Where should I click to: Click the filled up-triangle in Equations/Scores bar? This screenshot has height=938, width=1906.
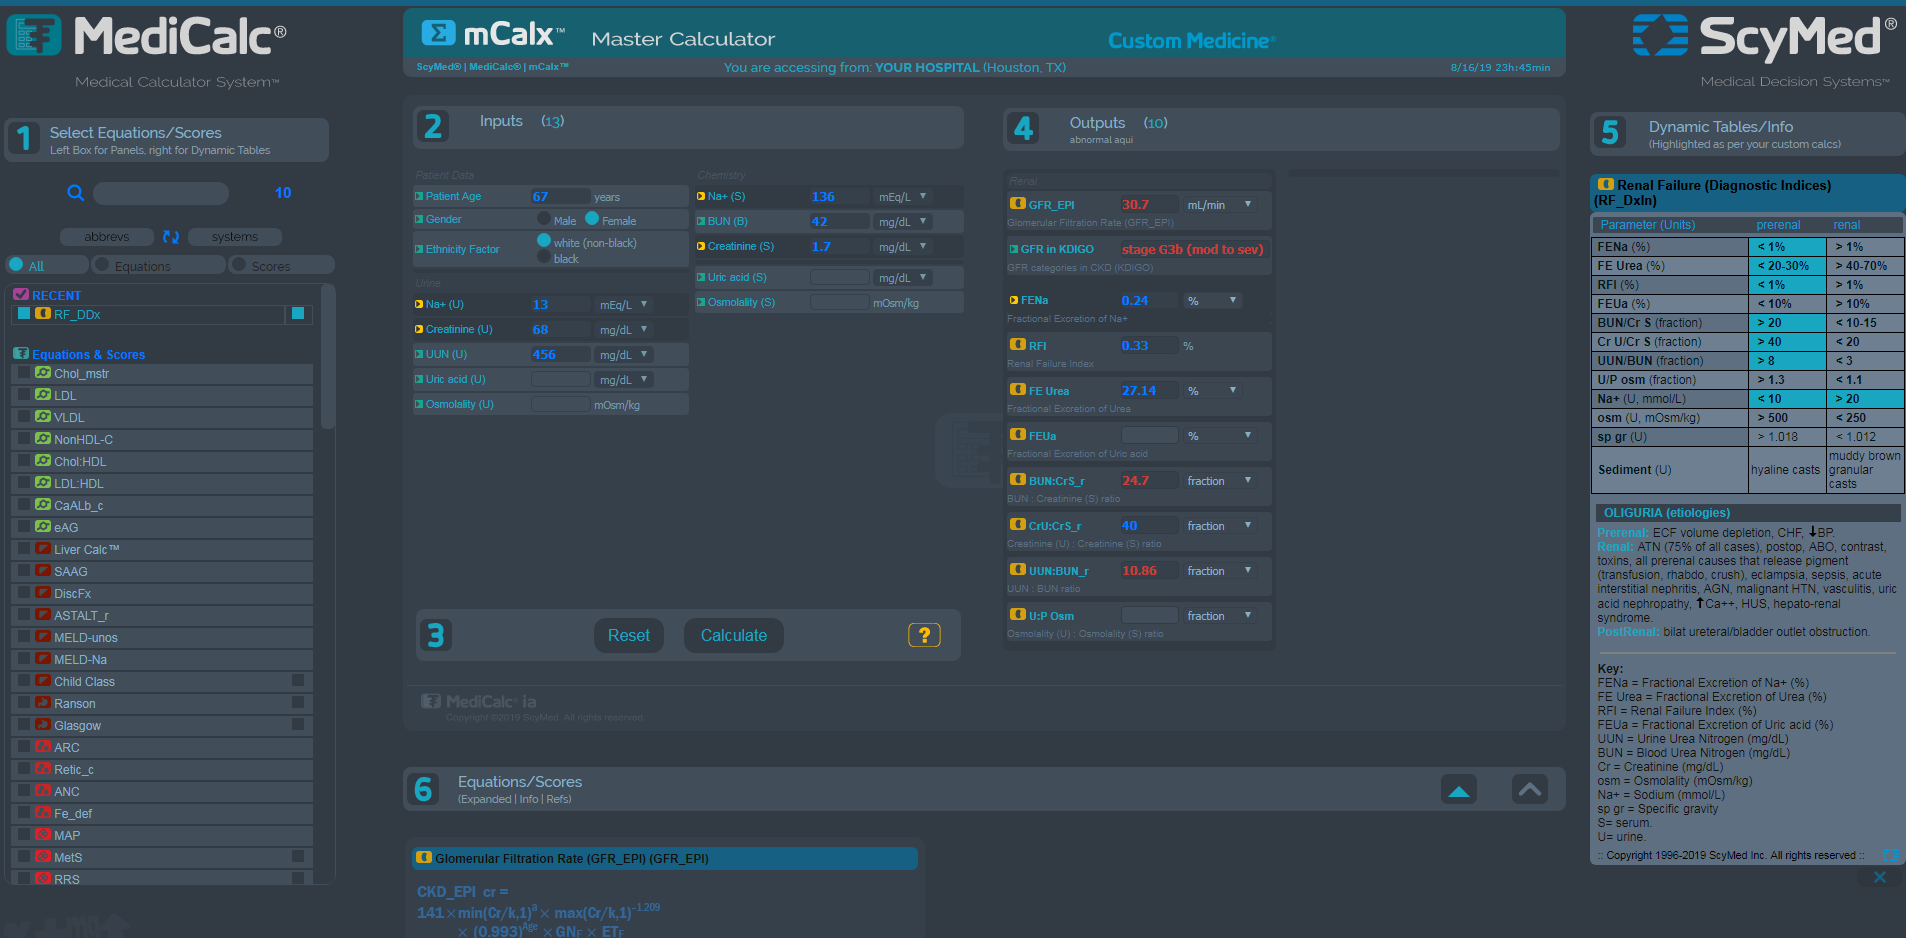tap(1459, 790)
